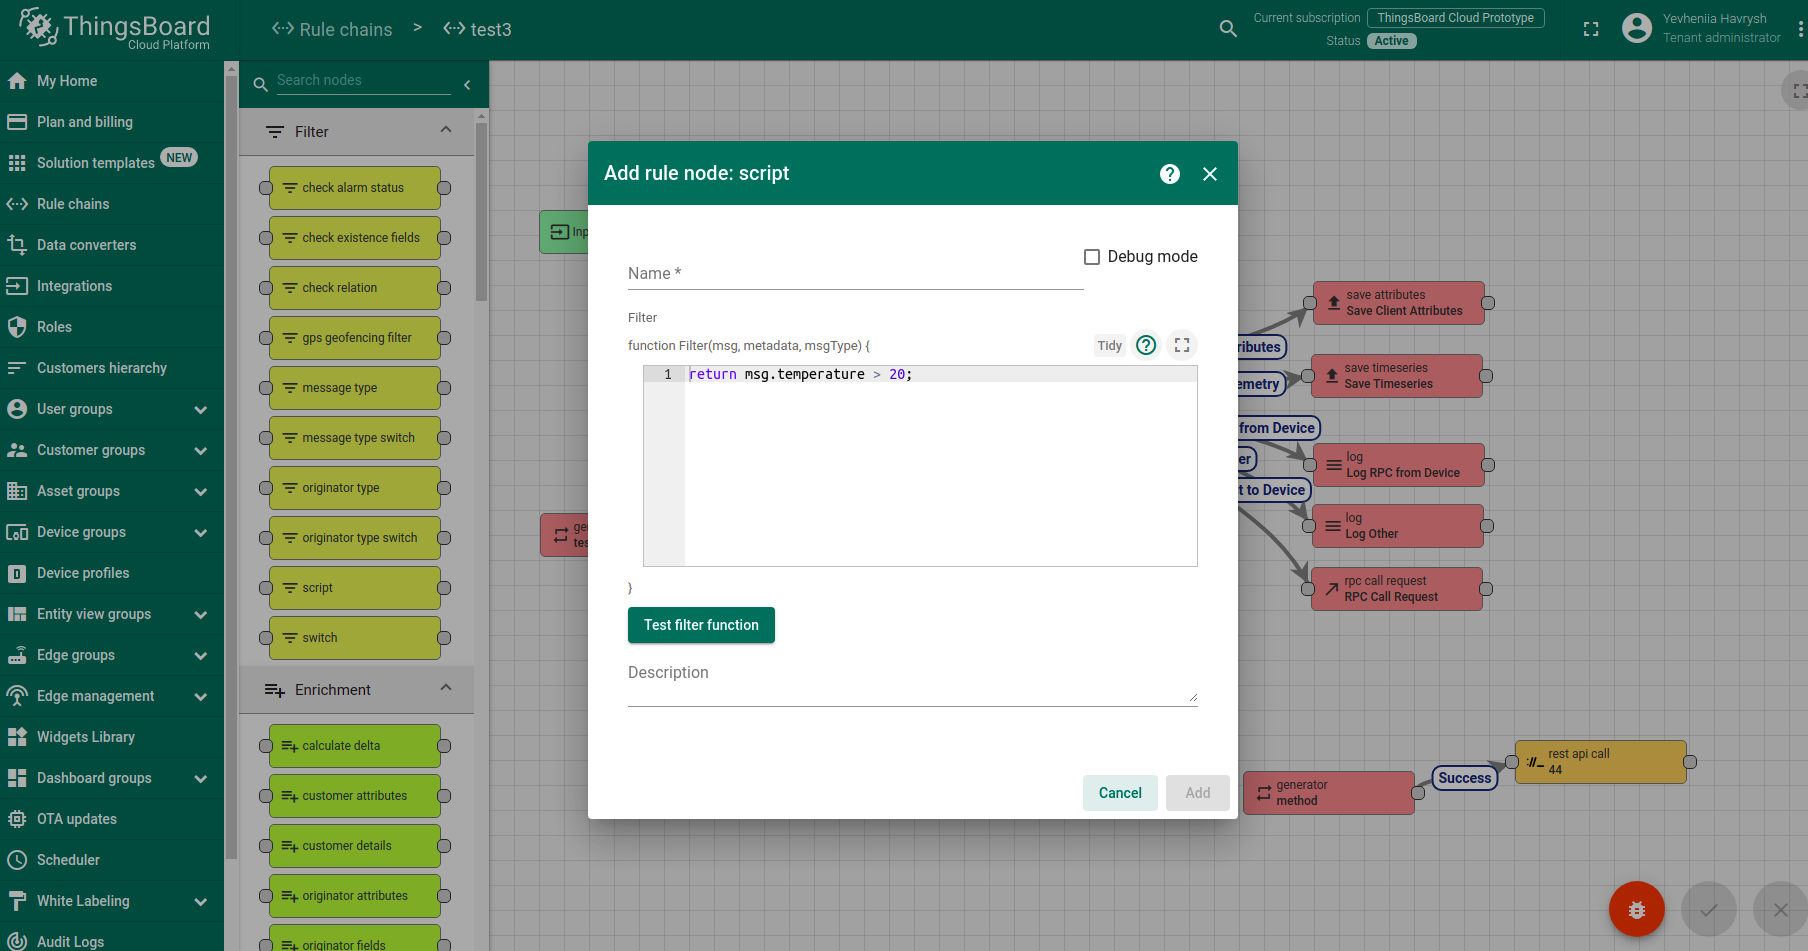Open My Home from sidebar

click(112, 81)
